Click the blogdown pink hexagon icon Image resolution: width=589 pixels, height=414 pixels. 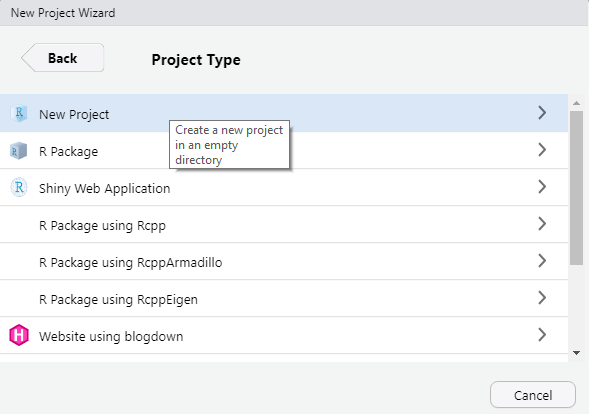point(19,335)
